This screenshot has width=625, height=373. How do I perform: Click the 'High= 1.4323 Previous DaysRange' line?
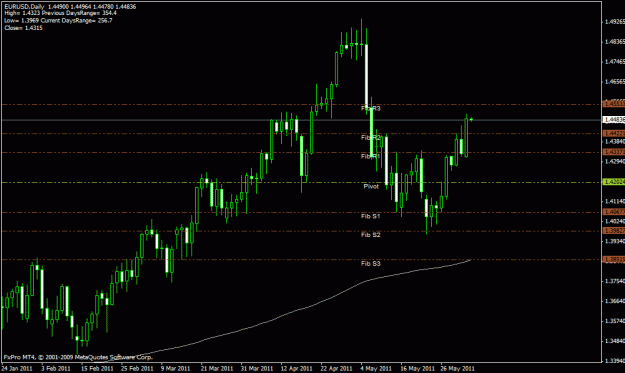coord(61,13)
